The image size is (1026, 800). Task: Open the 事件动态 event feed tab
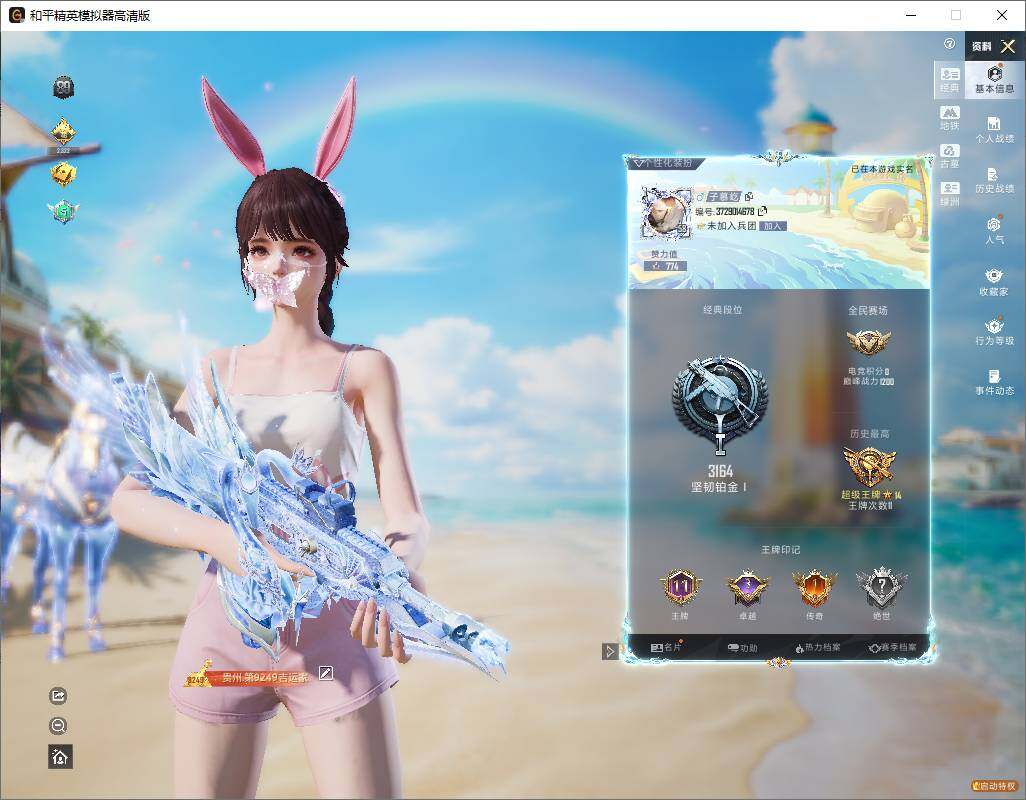(x=994, y=382)
